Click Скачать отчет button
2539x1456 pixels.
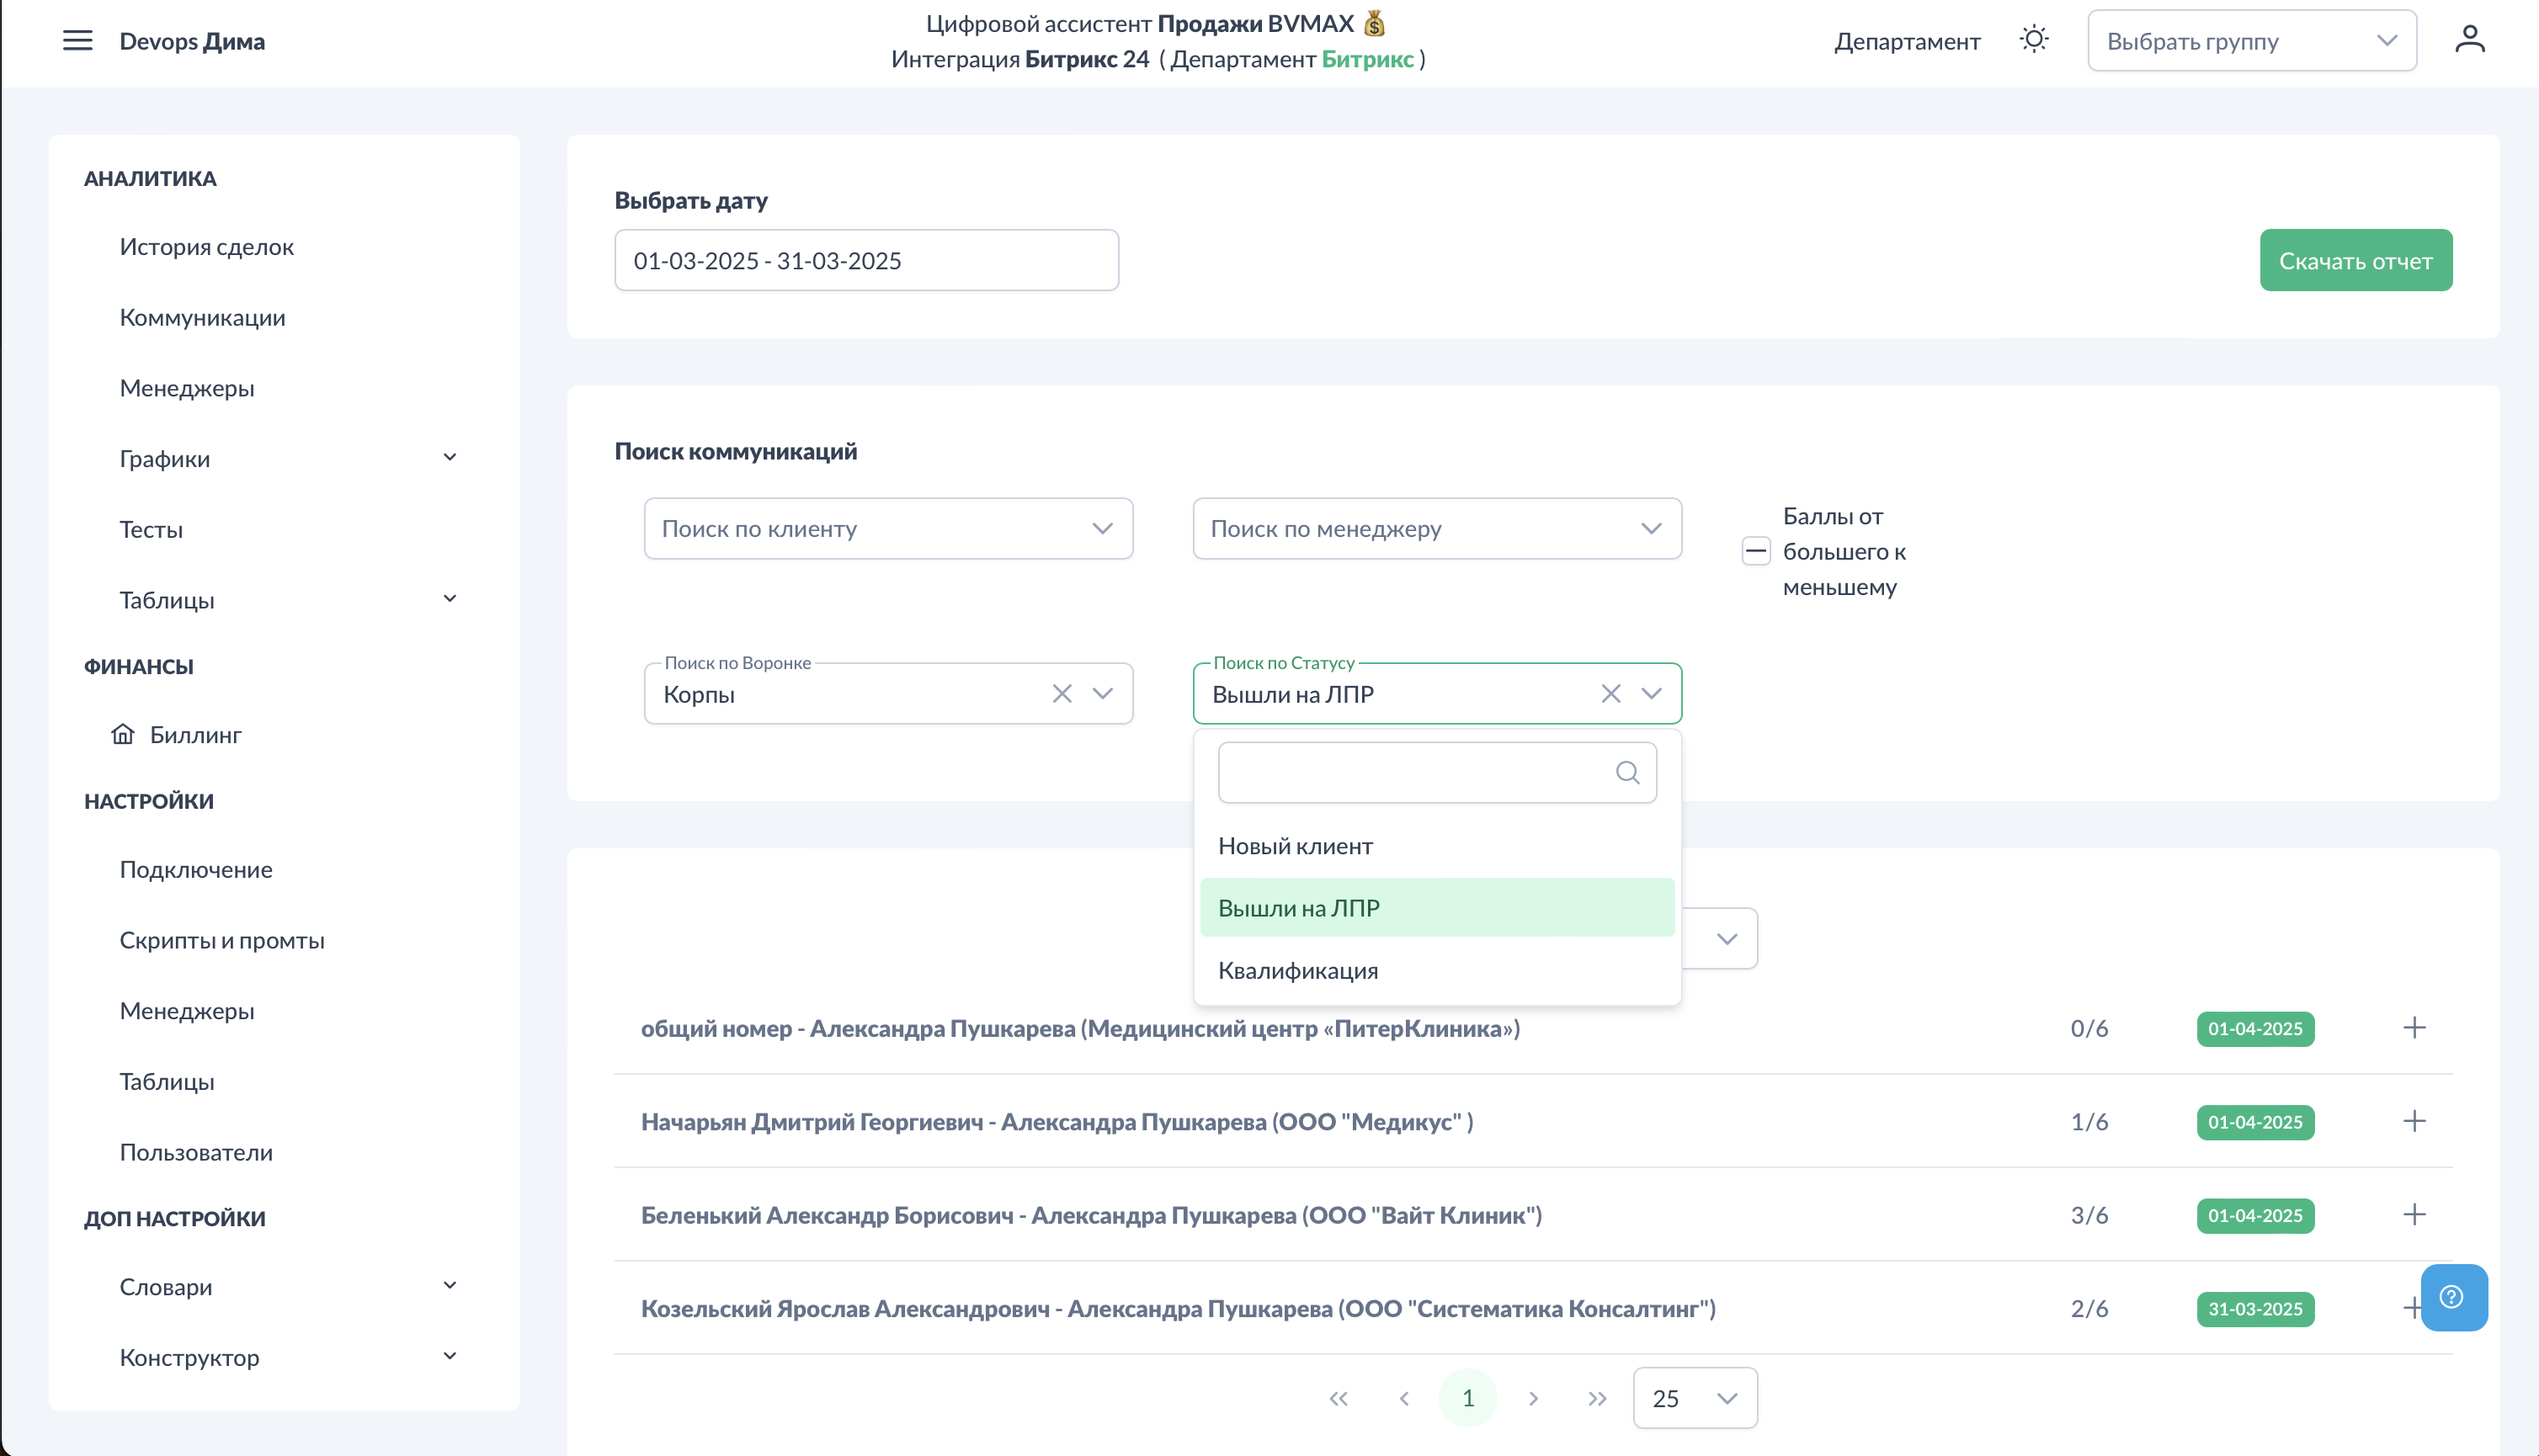click(2355, 261)
